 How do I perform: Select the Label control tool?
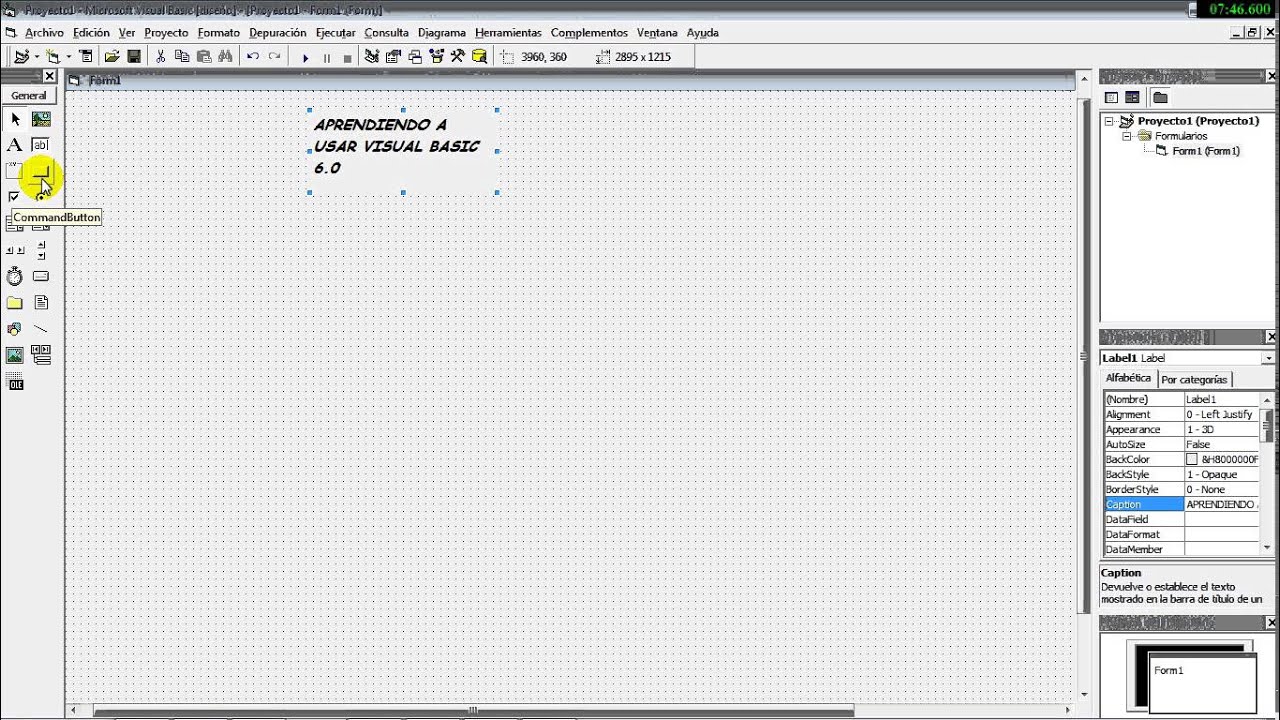pyautogui.click(x=15, y=145)
